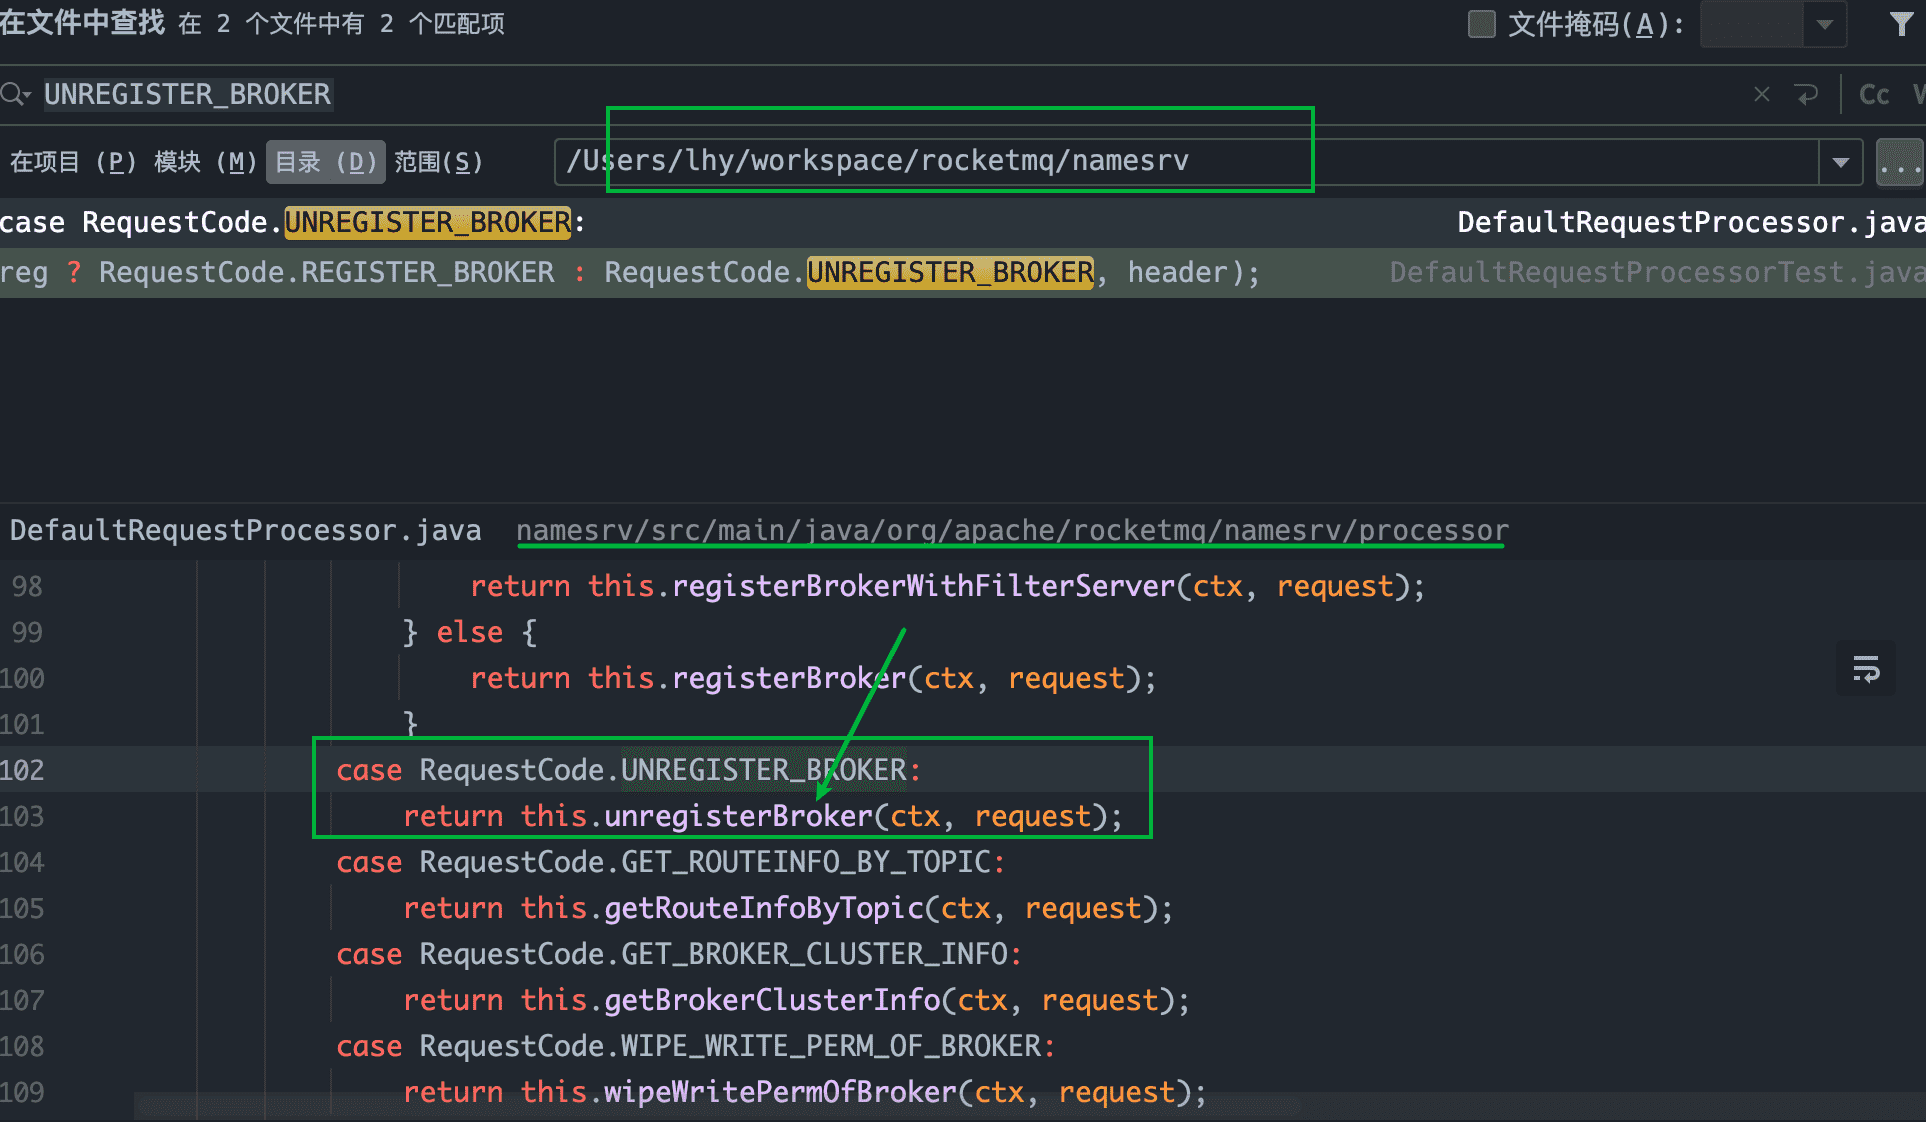Image resolution: width=1926 pixels, height=1122 pixels.
Task: Click GET_BROKER_CLUSTER_INFO case on line 106
Action: [x=678, y=954]
